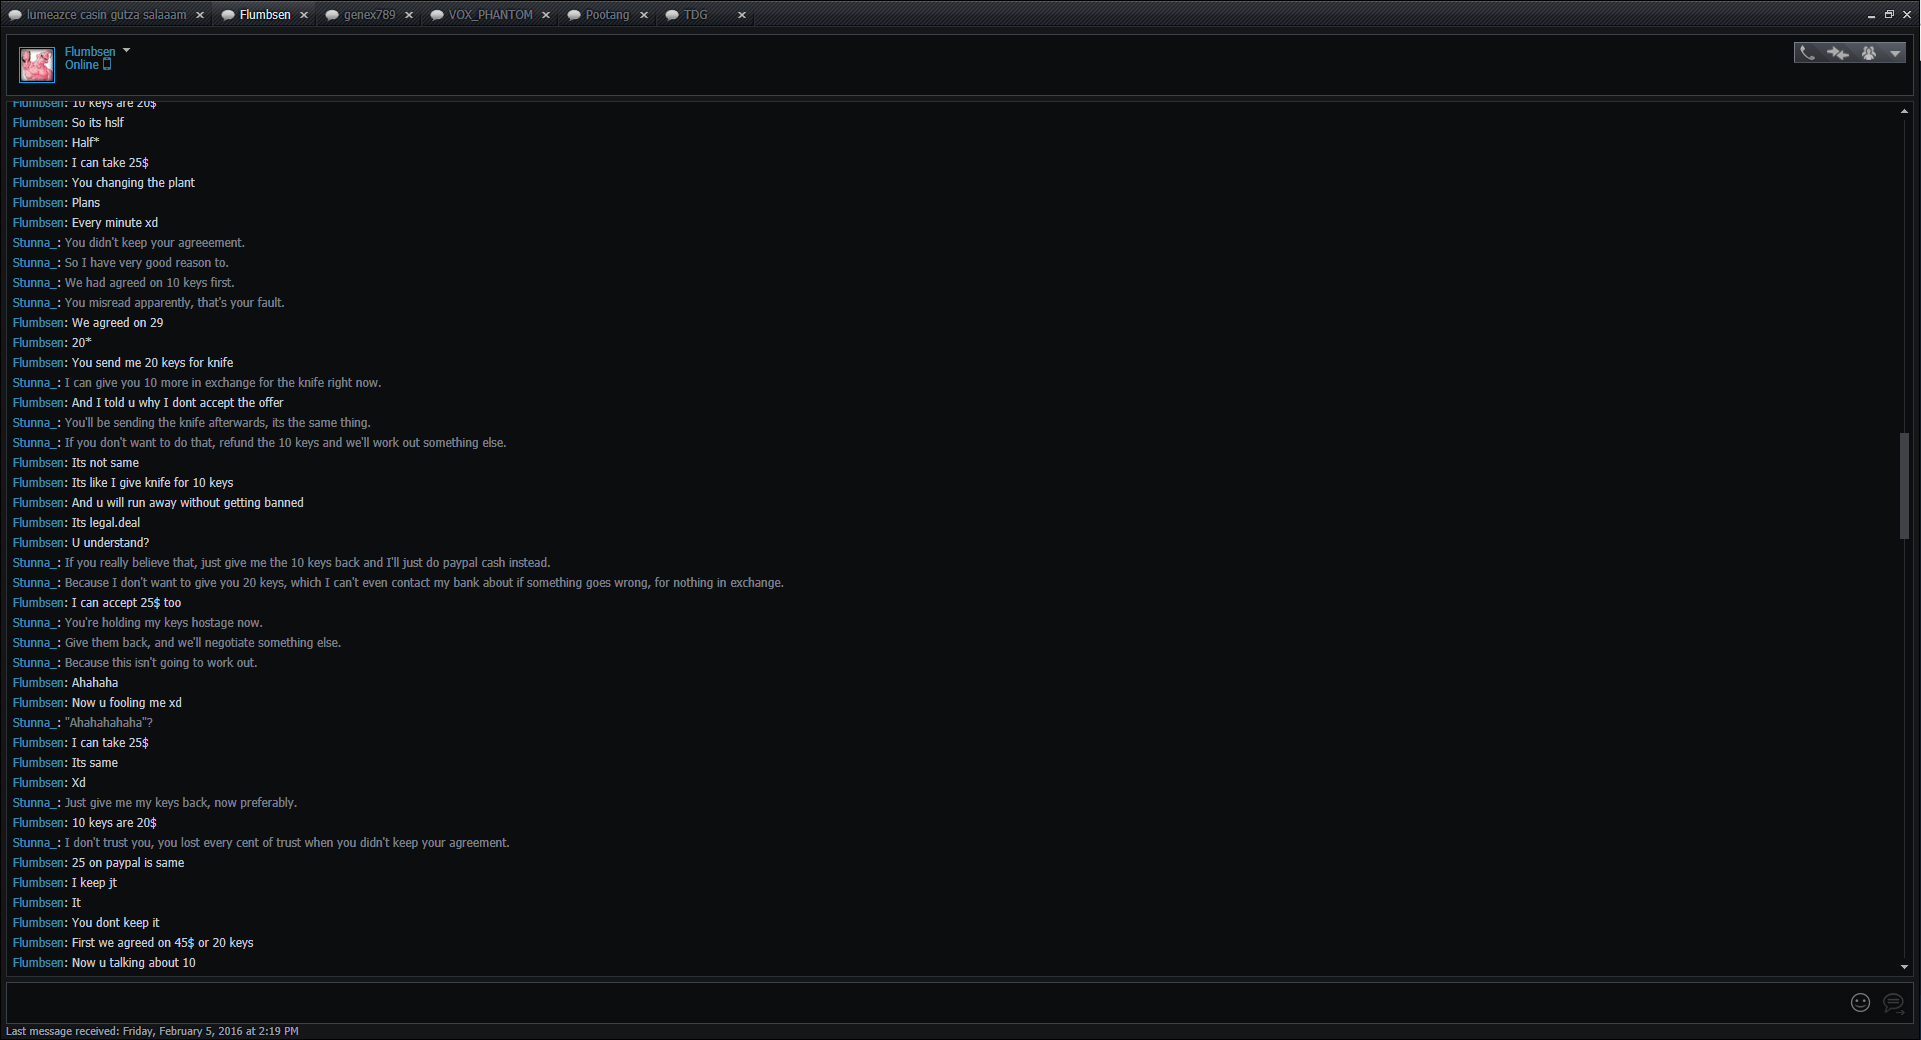Open the more chat options dropdown arrow

point(1895,53)
